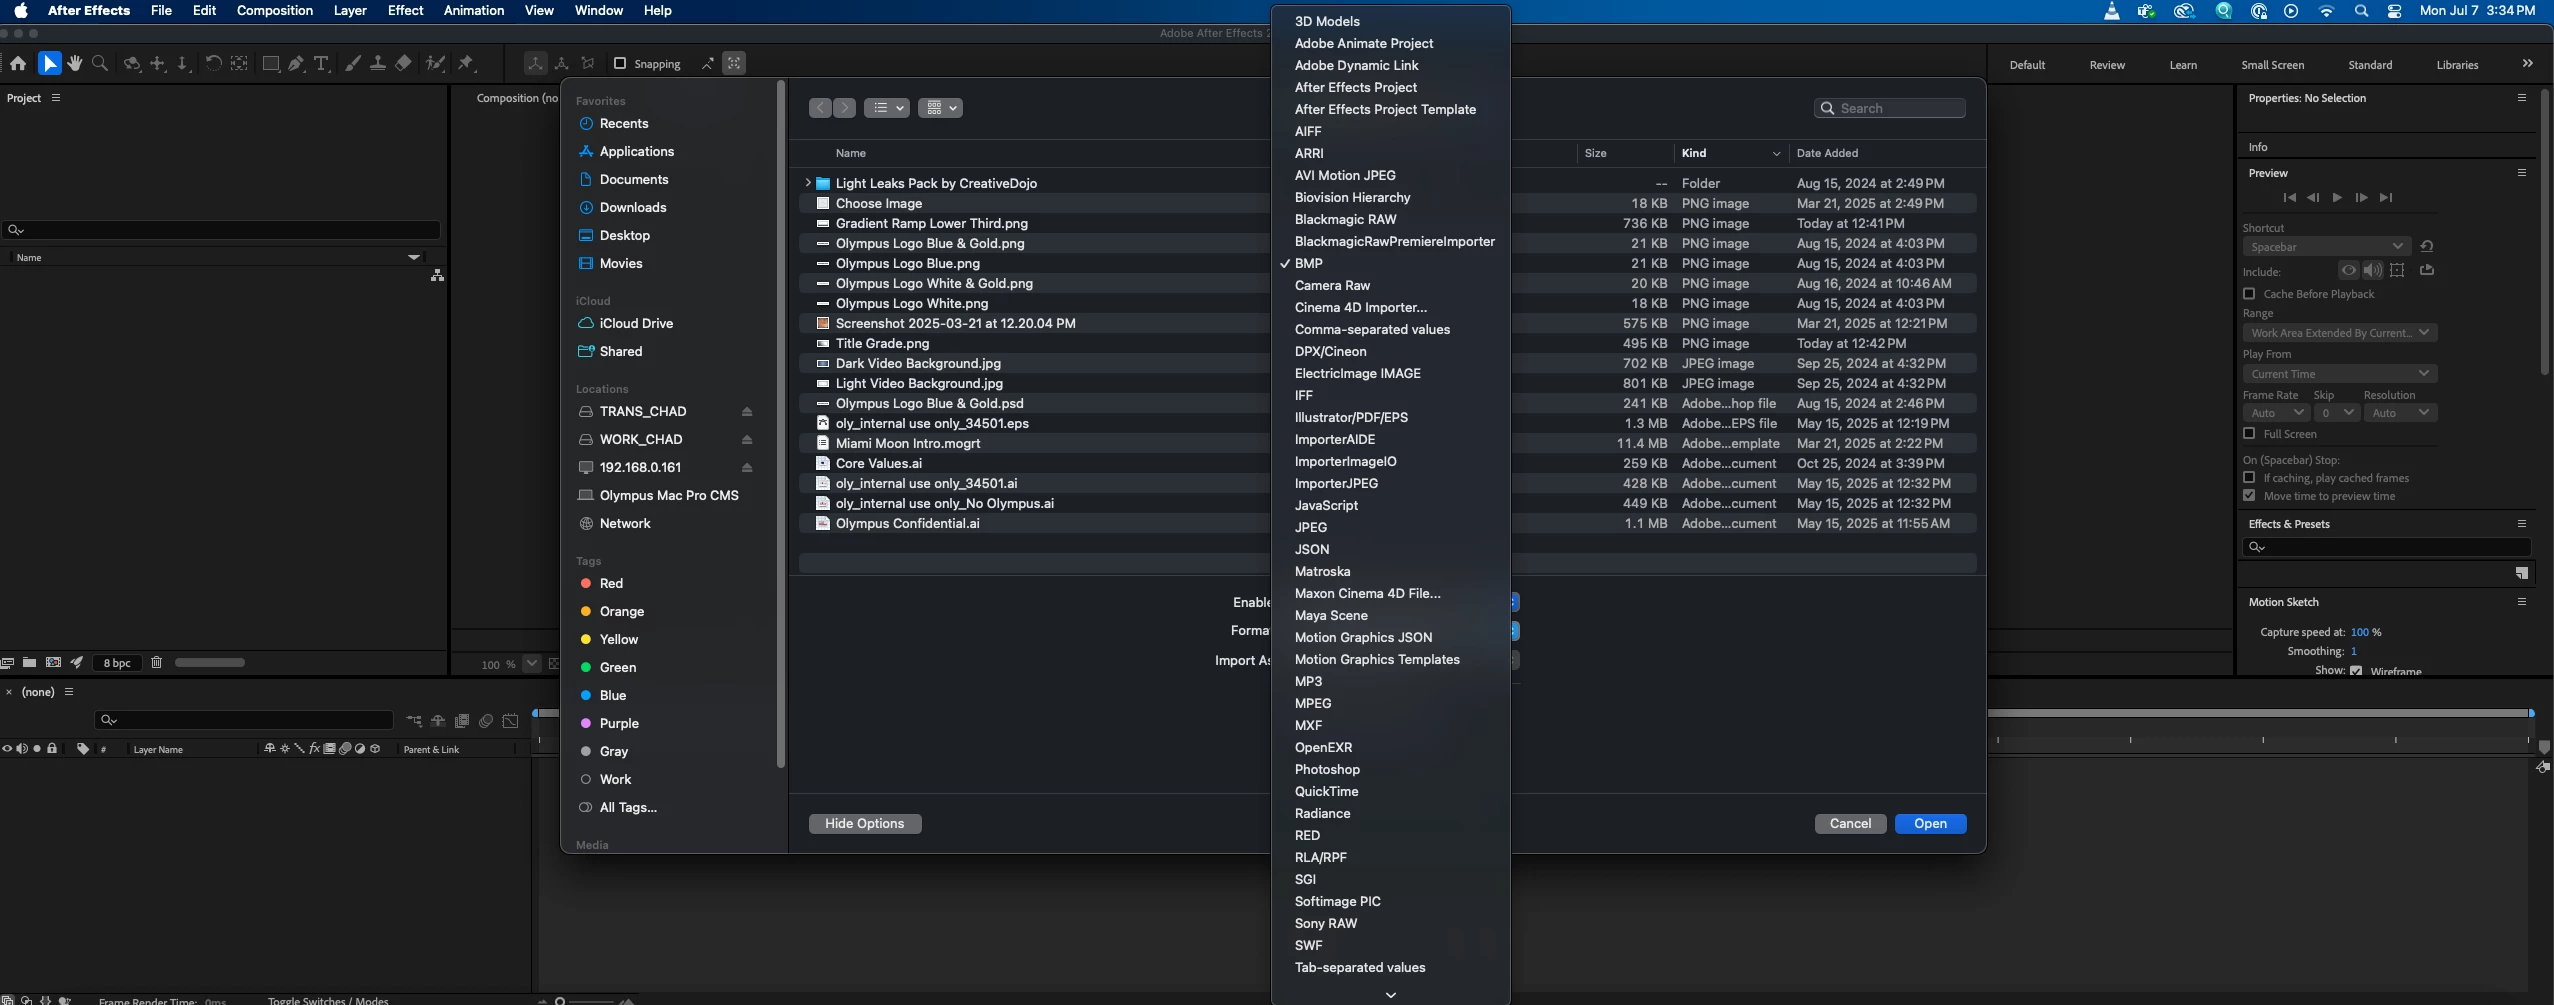The width and height of the screenshot is (2554, 1005).
Task: Cancel the import file dialog
Action: 1850,823
